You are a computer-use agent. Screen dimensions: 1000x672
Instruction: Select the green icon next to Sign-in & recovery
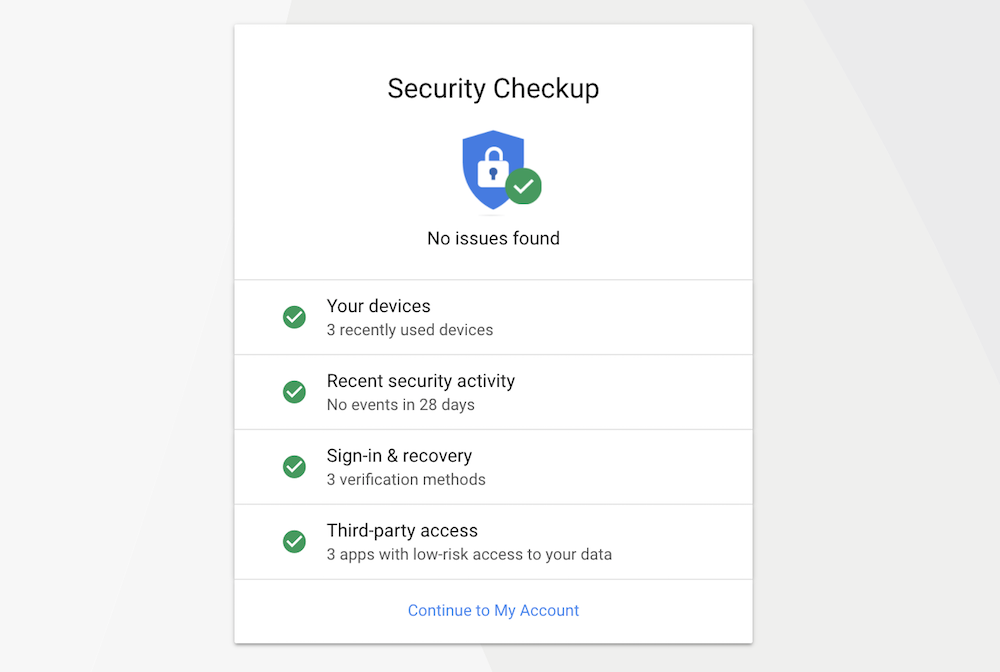[x=294, y=466]
